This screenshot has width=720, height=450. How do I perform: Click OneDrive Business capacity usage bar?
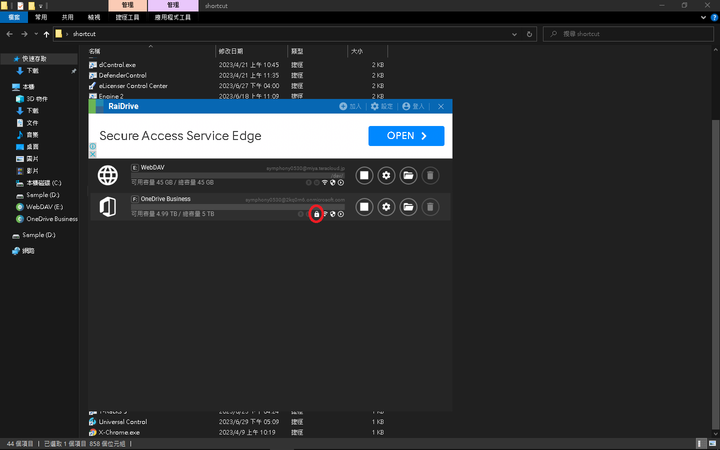tap(237, 207)
